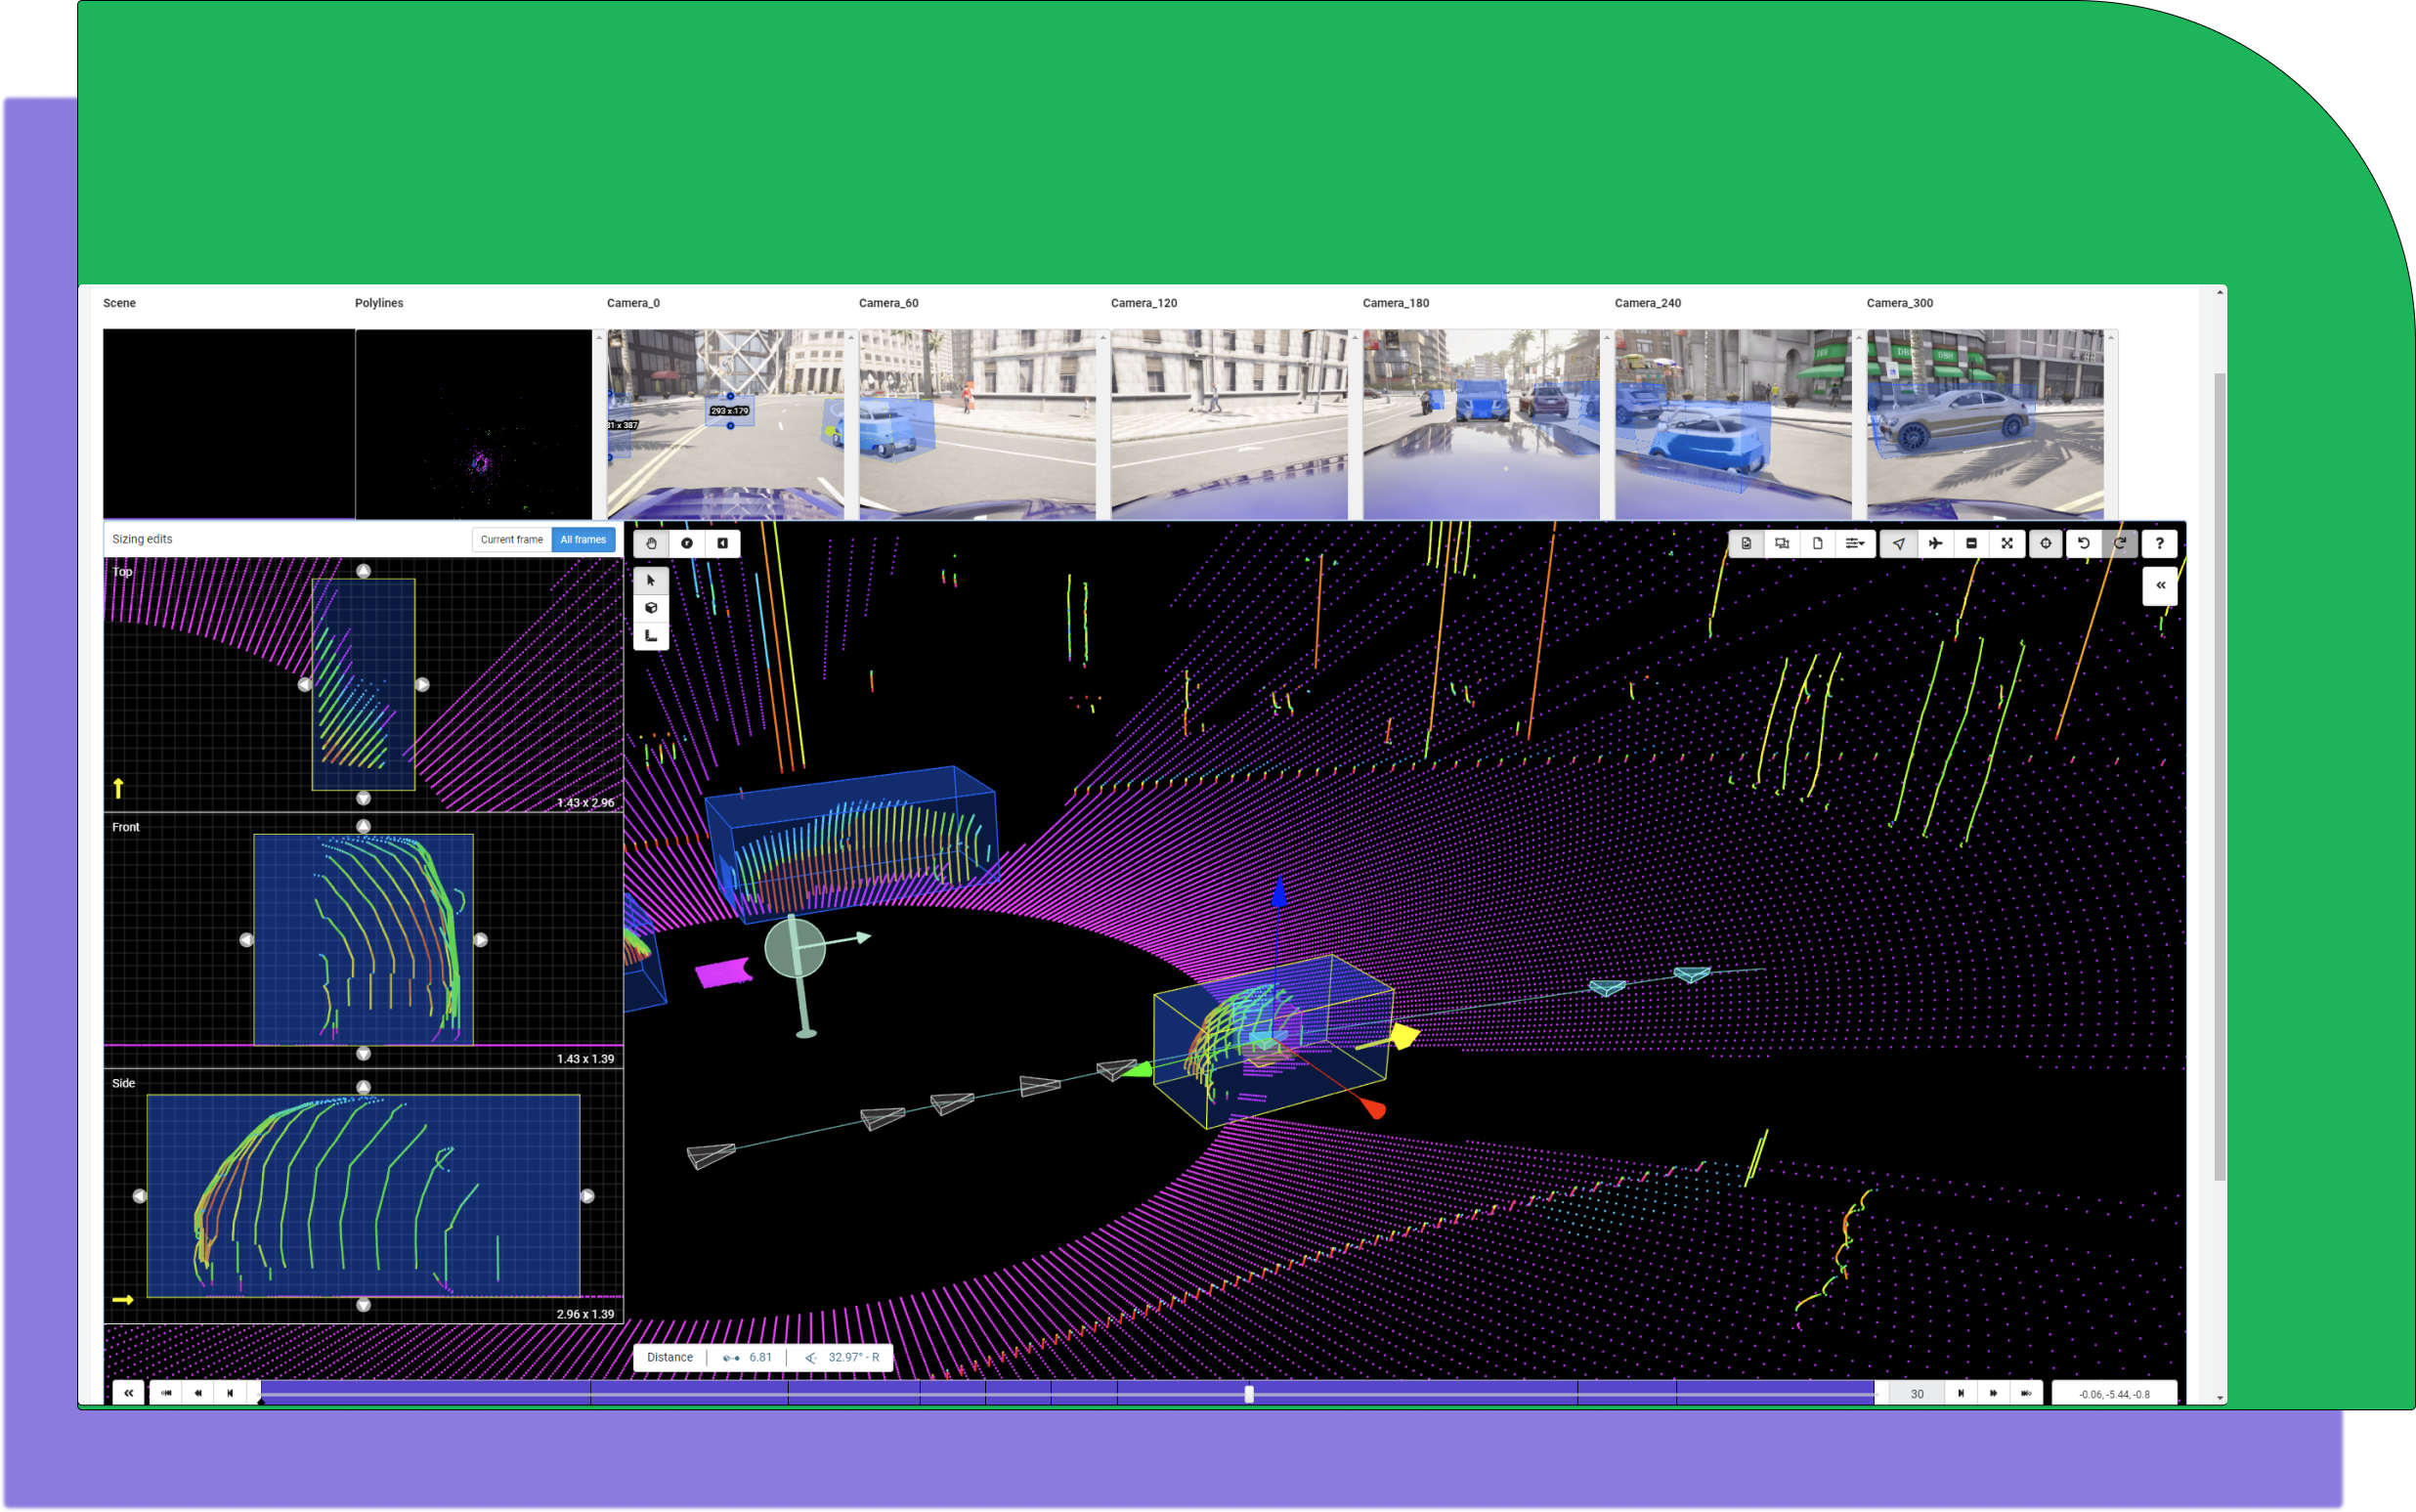Select the 3D cuboid tool

tap(651, 608)
